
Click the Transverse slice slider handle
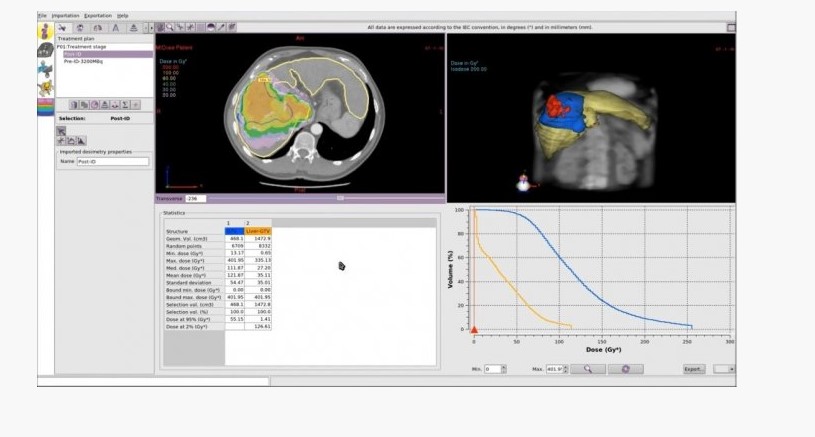(340, 198)
